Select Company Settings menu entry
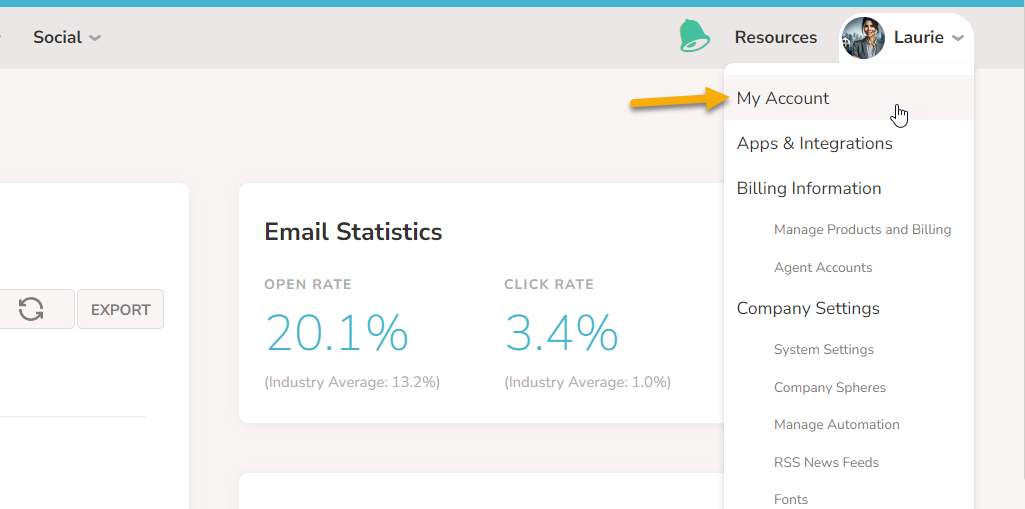Image resolution: width=1025 pixels, height=509 pixels. [x=807, y=308]
